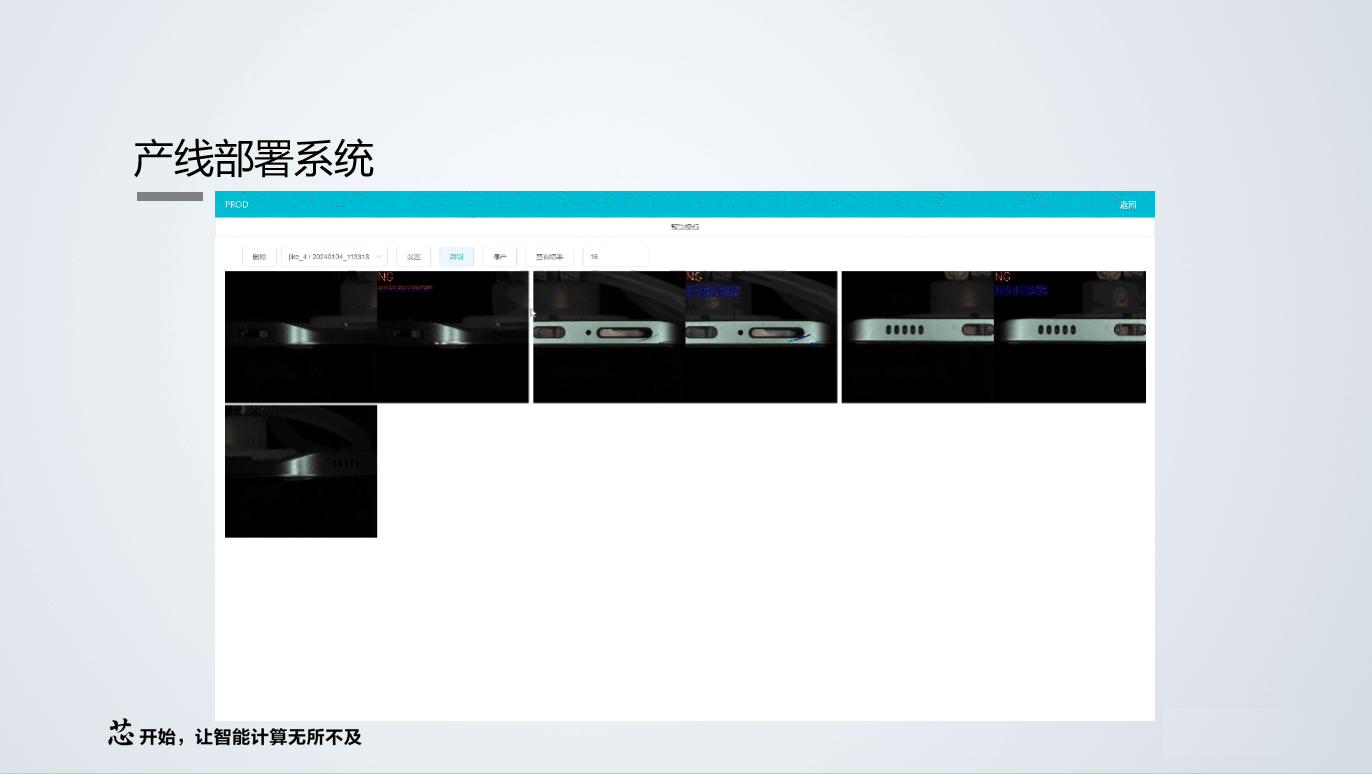Open the first NG inspection image thumbnail
The image size is (1372, 774).
(377, 336)
